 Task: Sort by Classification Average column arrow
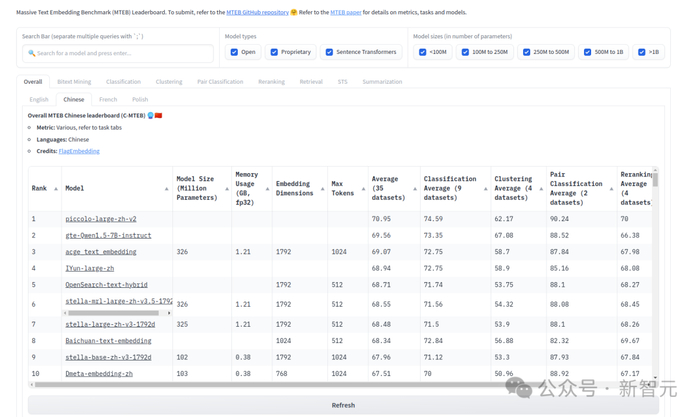coord(486,189)
